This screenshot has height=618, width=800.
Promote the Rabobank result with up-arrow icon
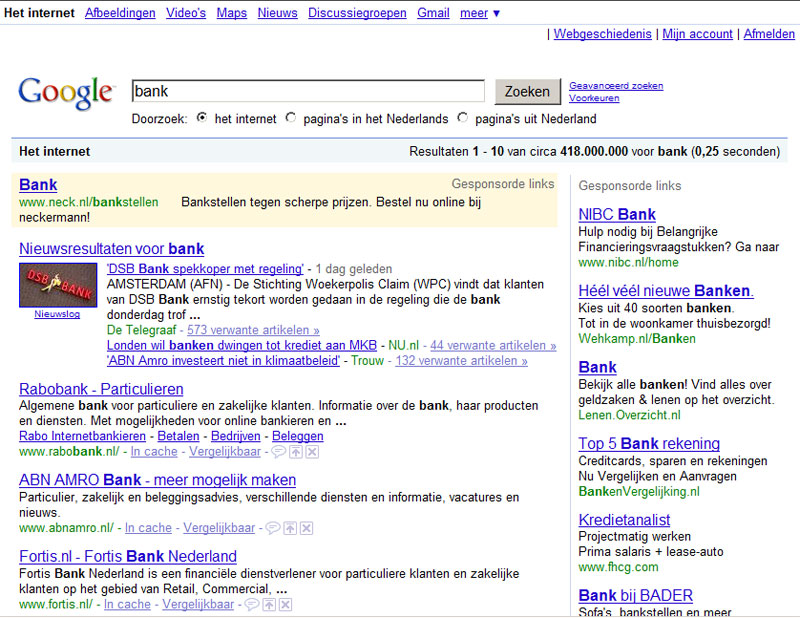pos(296,452)
